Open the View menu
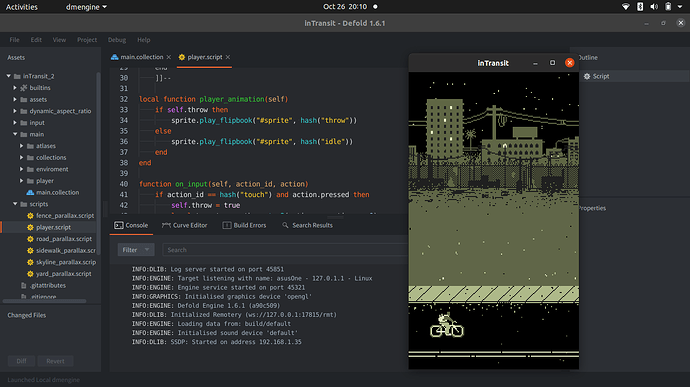This screenshot has width=690, height=387. (x=59, y=40)
